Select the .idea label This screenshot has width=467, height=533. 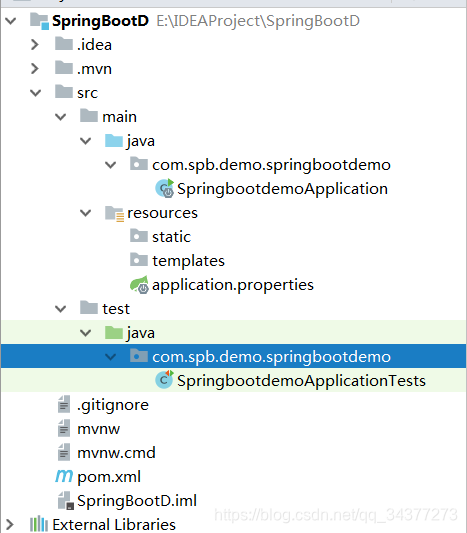(94, 45)
